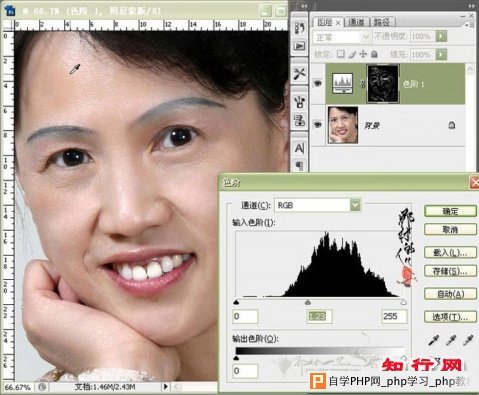Viewport: 479px width, 395px height.
Task: Click the 自动(A) button
Action: 450,294
